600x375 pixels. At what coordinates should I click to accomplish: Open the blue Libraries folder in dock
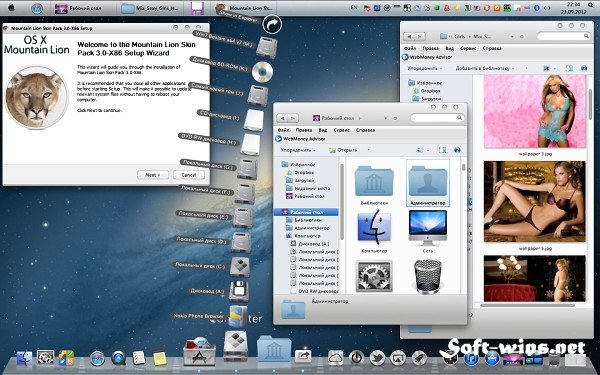pos(274,349)
